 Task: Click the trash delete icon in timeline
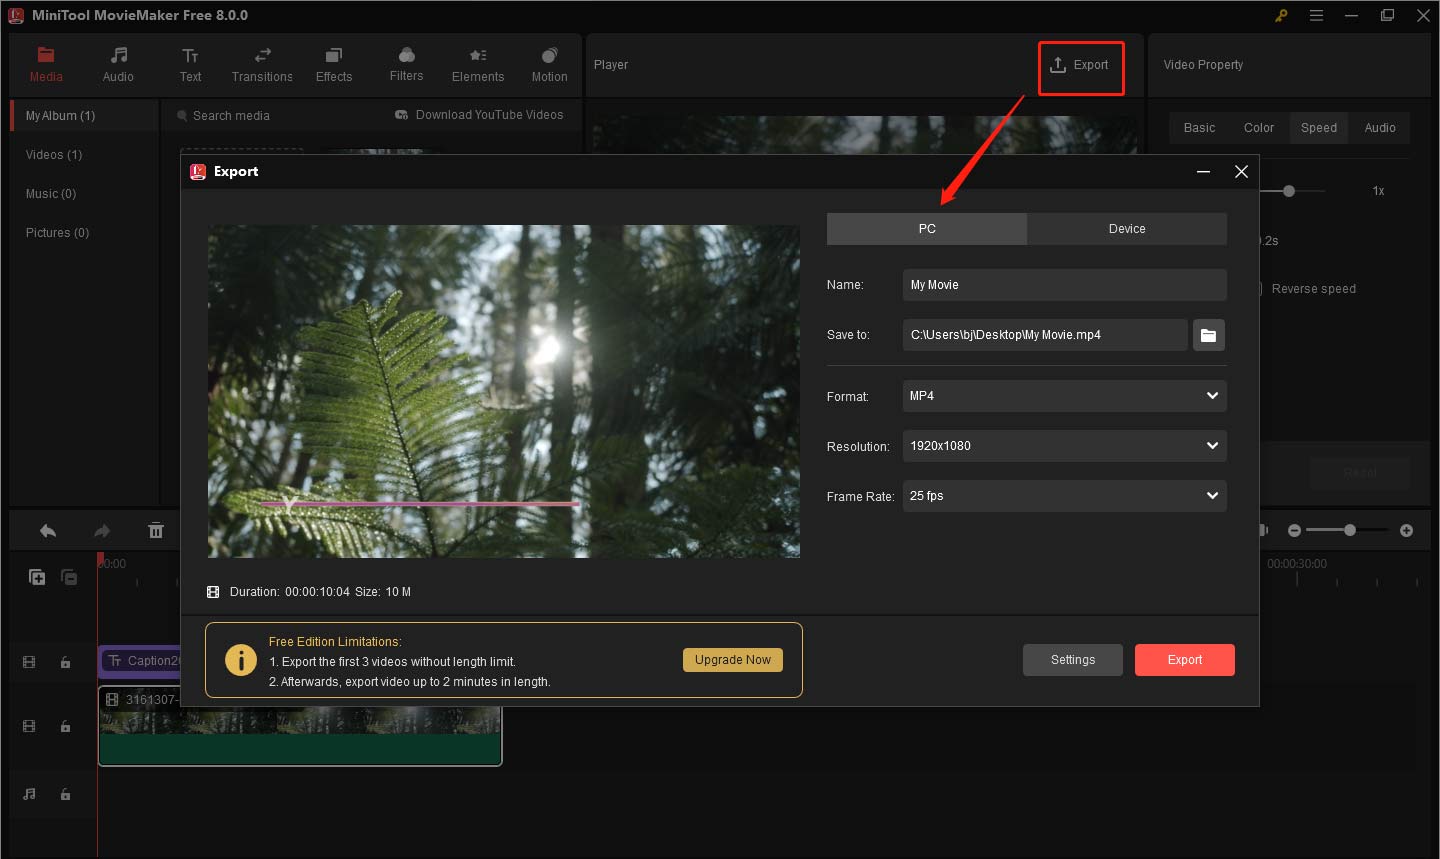coord(156,531)
